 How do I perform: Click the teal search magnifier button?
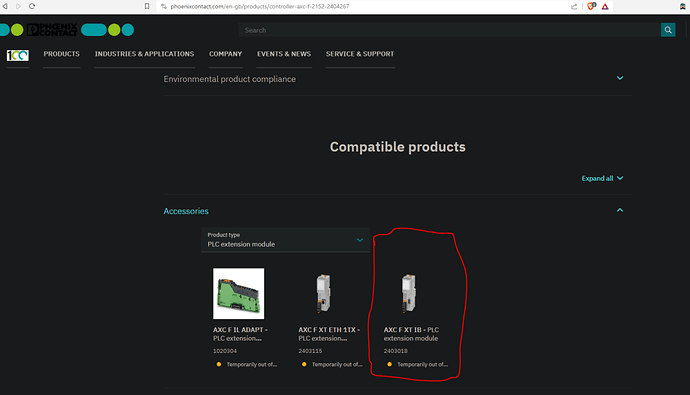668,30
